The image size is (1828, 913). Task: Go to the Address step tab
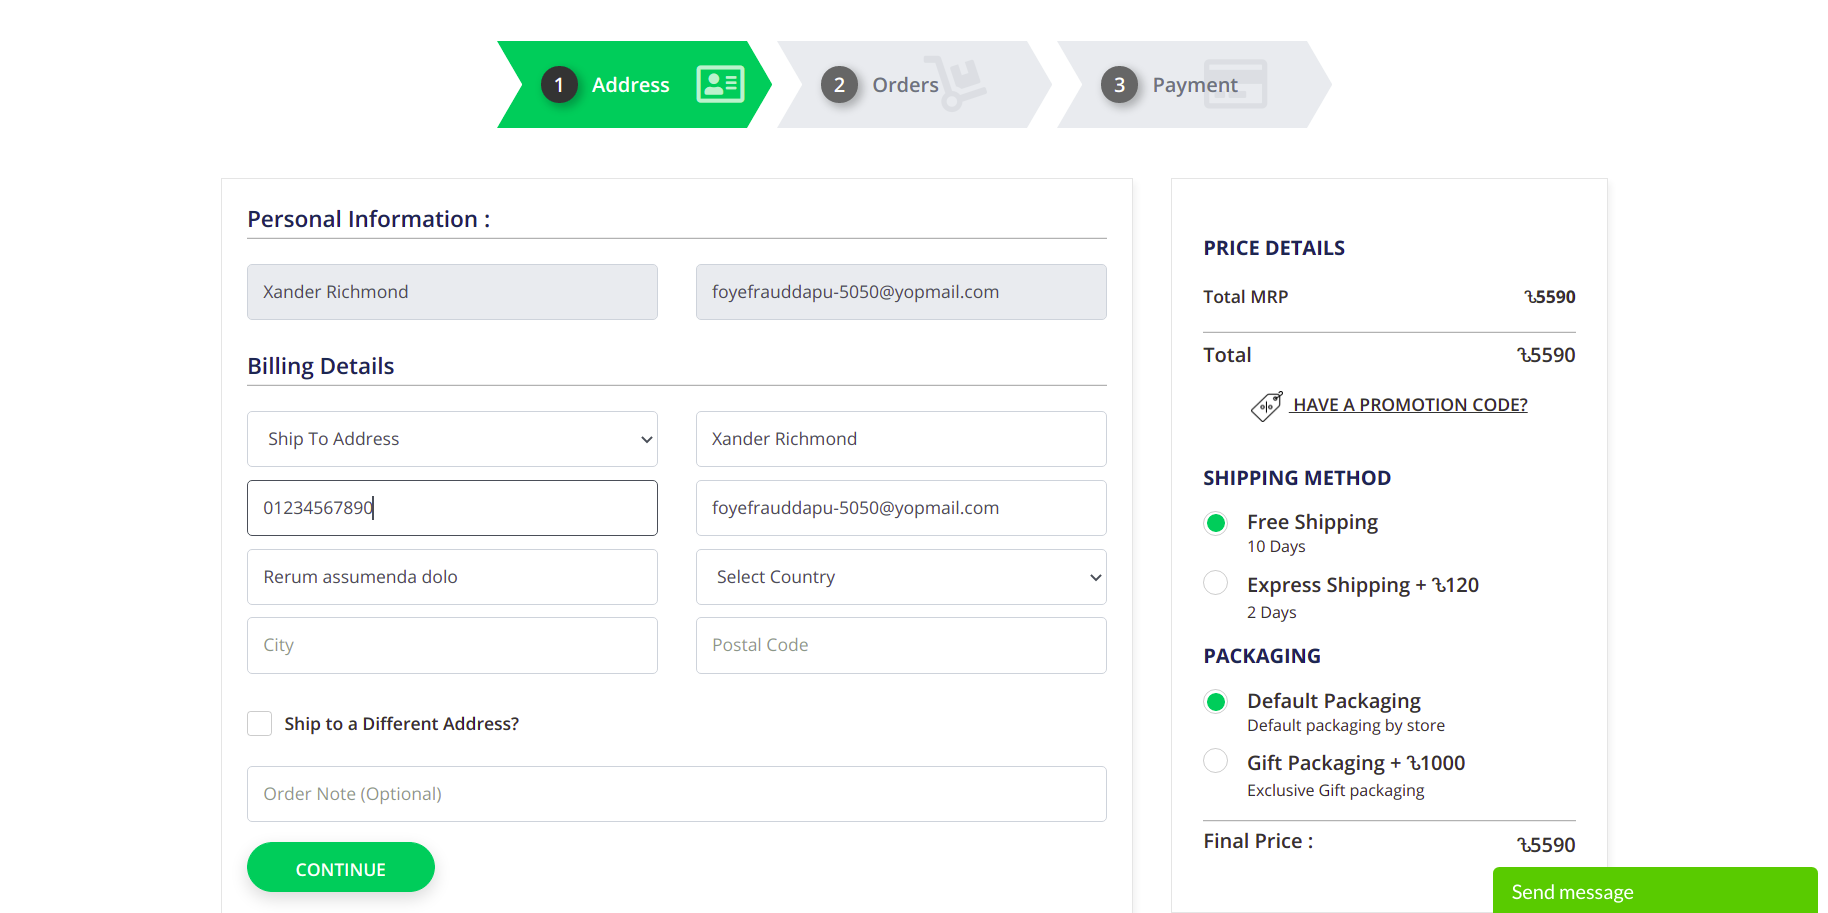point(635,85)
